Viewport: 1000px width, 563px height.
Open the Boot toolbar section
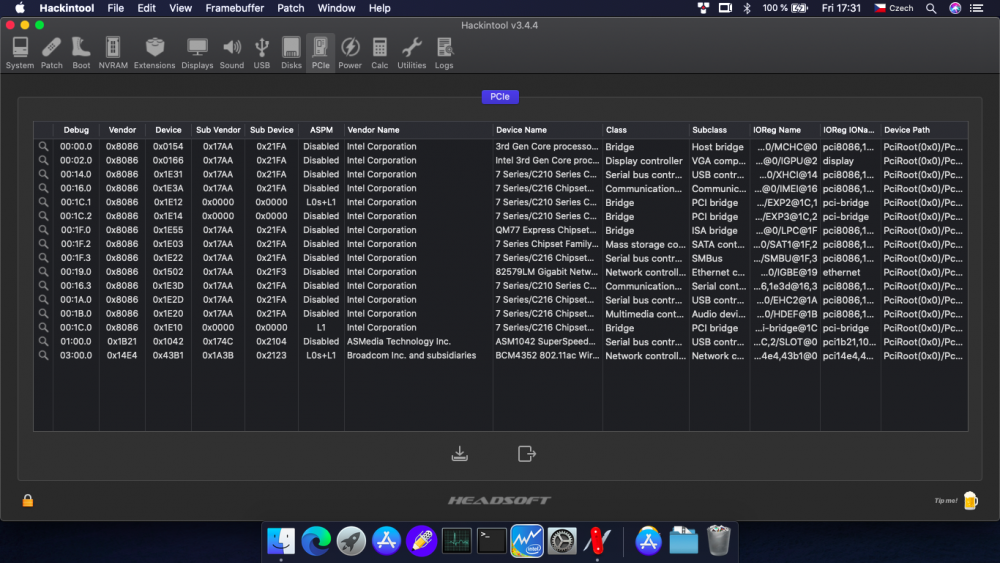click(x=81, y=52)
